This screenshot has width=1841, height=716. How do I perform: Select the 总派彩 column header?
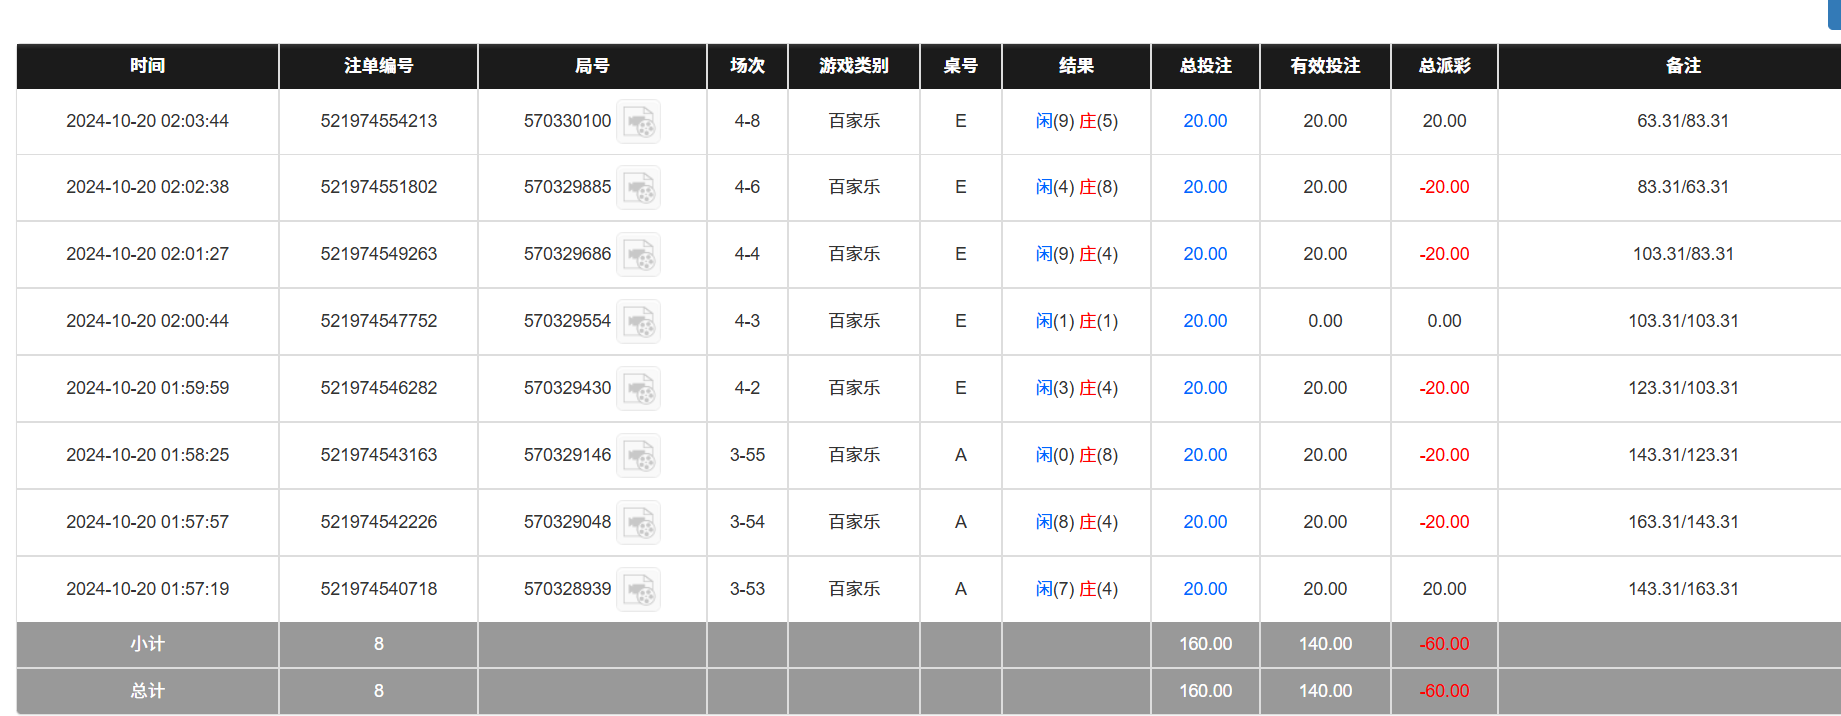click(1444, 66)
